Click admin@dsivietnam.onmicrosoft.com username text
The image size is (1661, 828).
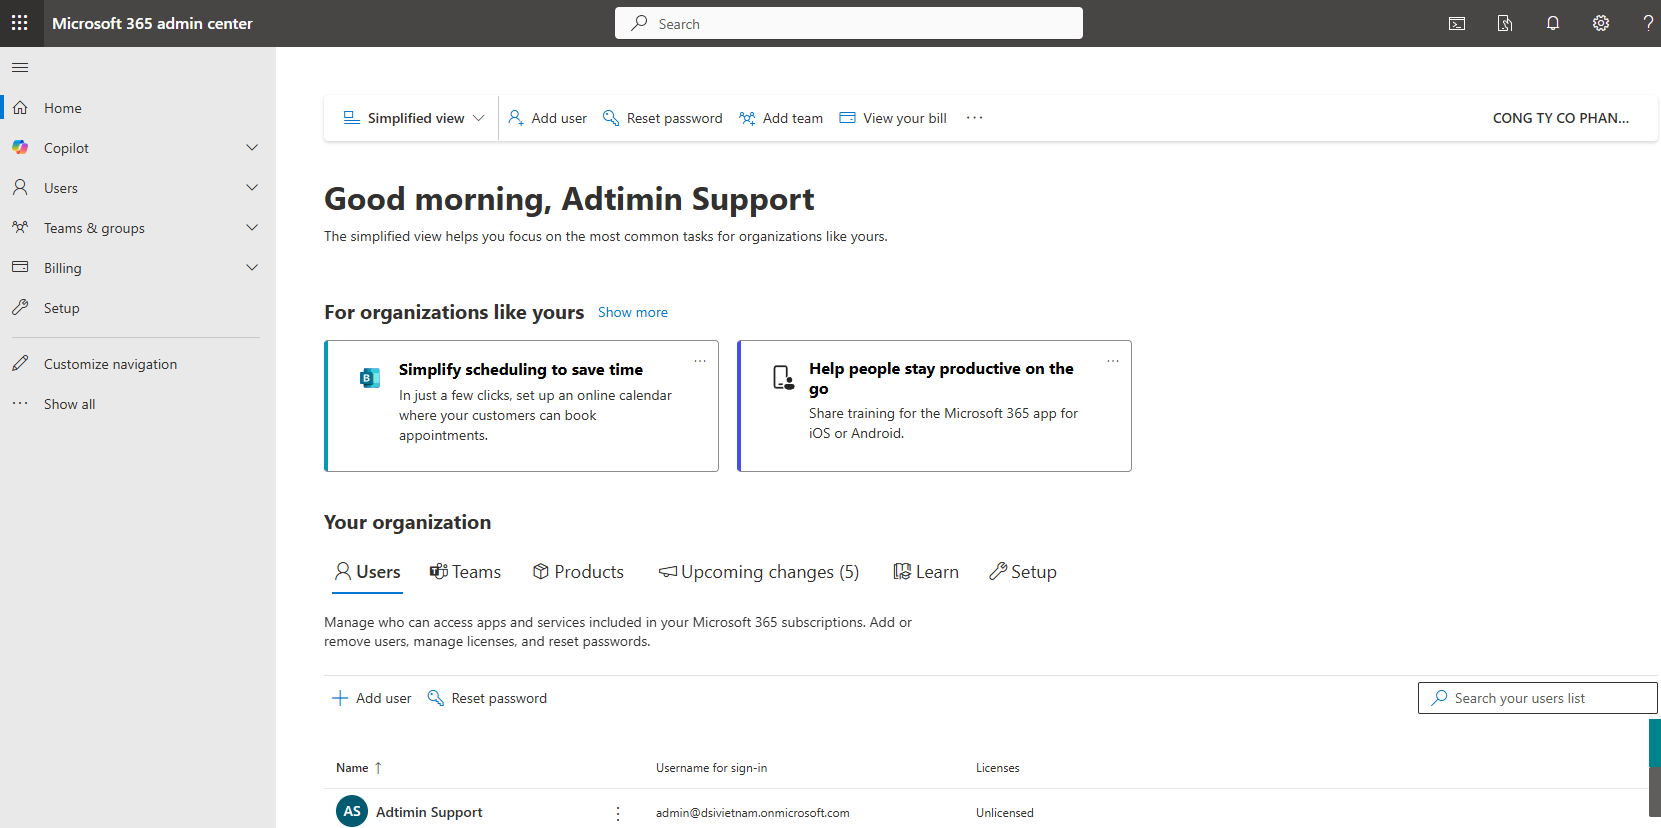tap(752, 813)
